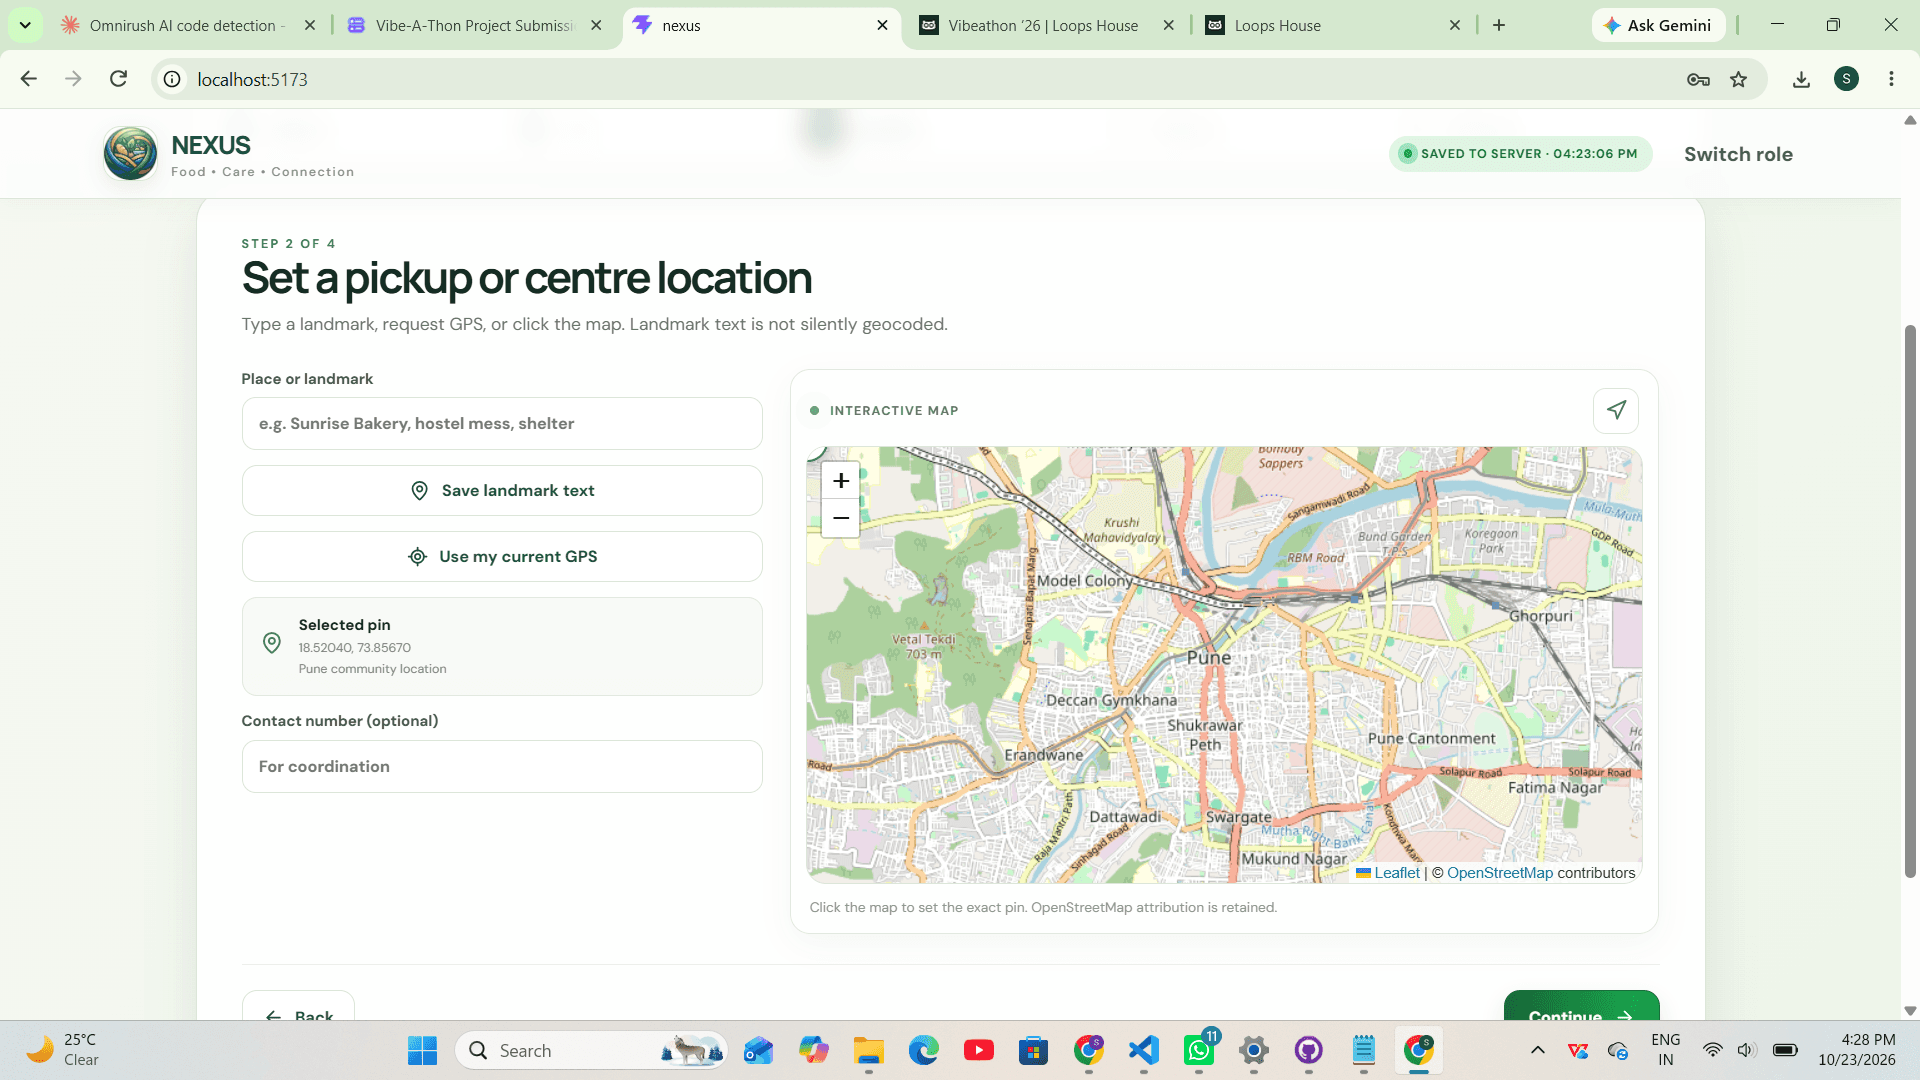Open GitHub Desktop in taskbar
The image size is (1920, 1080).
pyautogui.click(x=1309, y=1050)
